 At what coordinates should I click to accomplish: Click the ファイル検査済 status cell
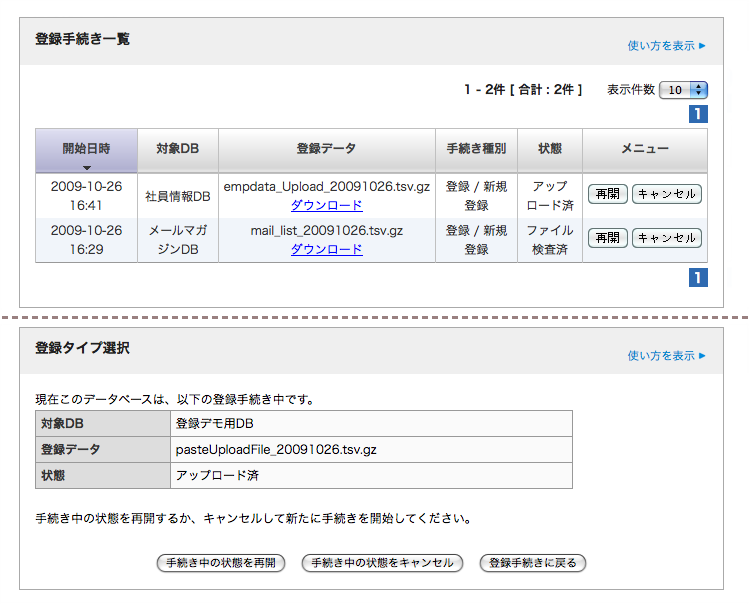(x=550, y=240)
